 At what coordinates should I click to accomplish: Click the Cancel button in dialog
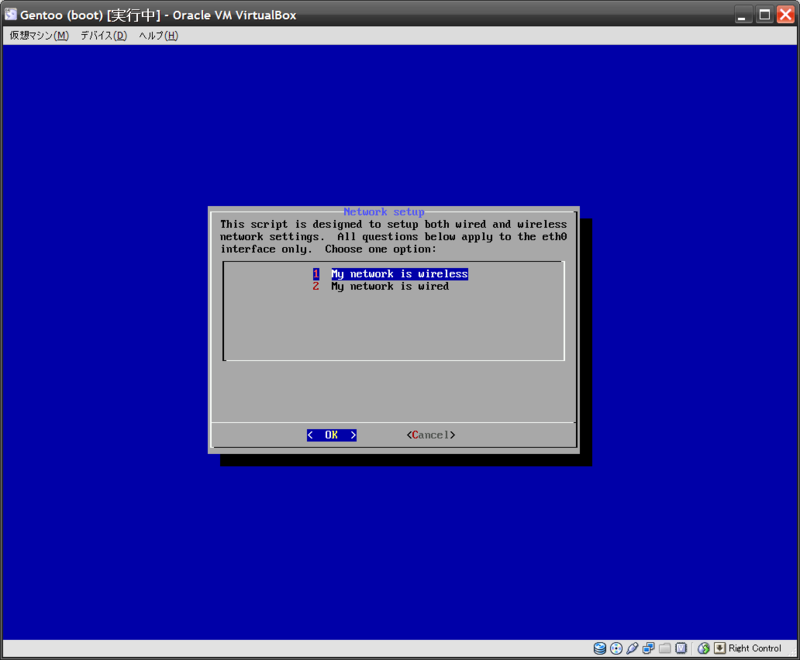pyautogui.click(x=431, y=435)
